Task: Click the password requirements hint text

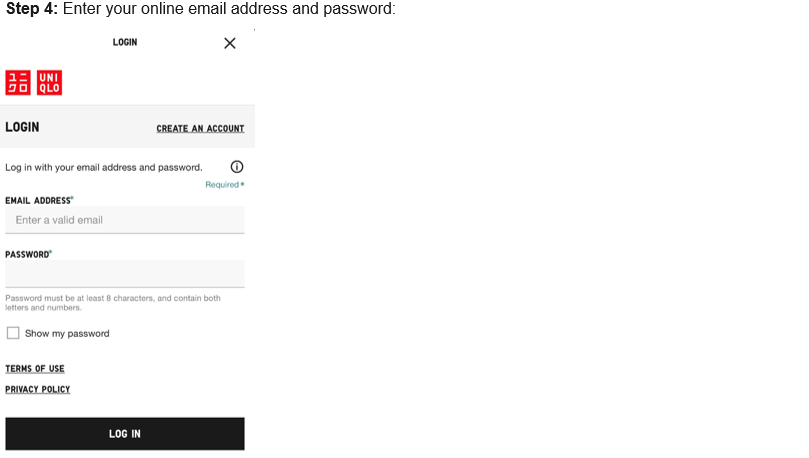Action: (113, 302)
